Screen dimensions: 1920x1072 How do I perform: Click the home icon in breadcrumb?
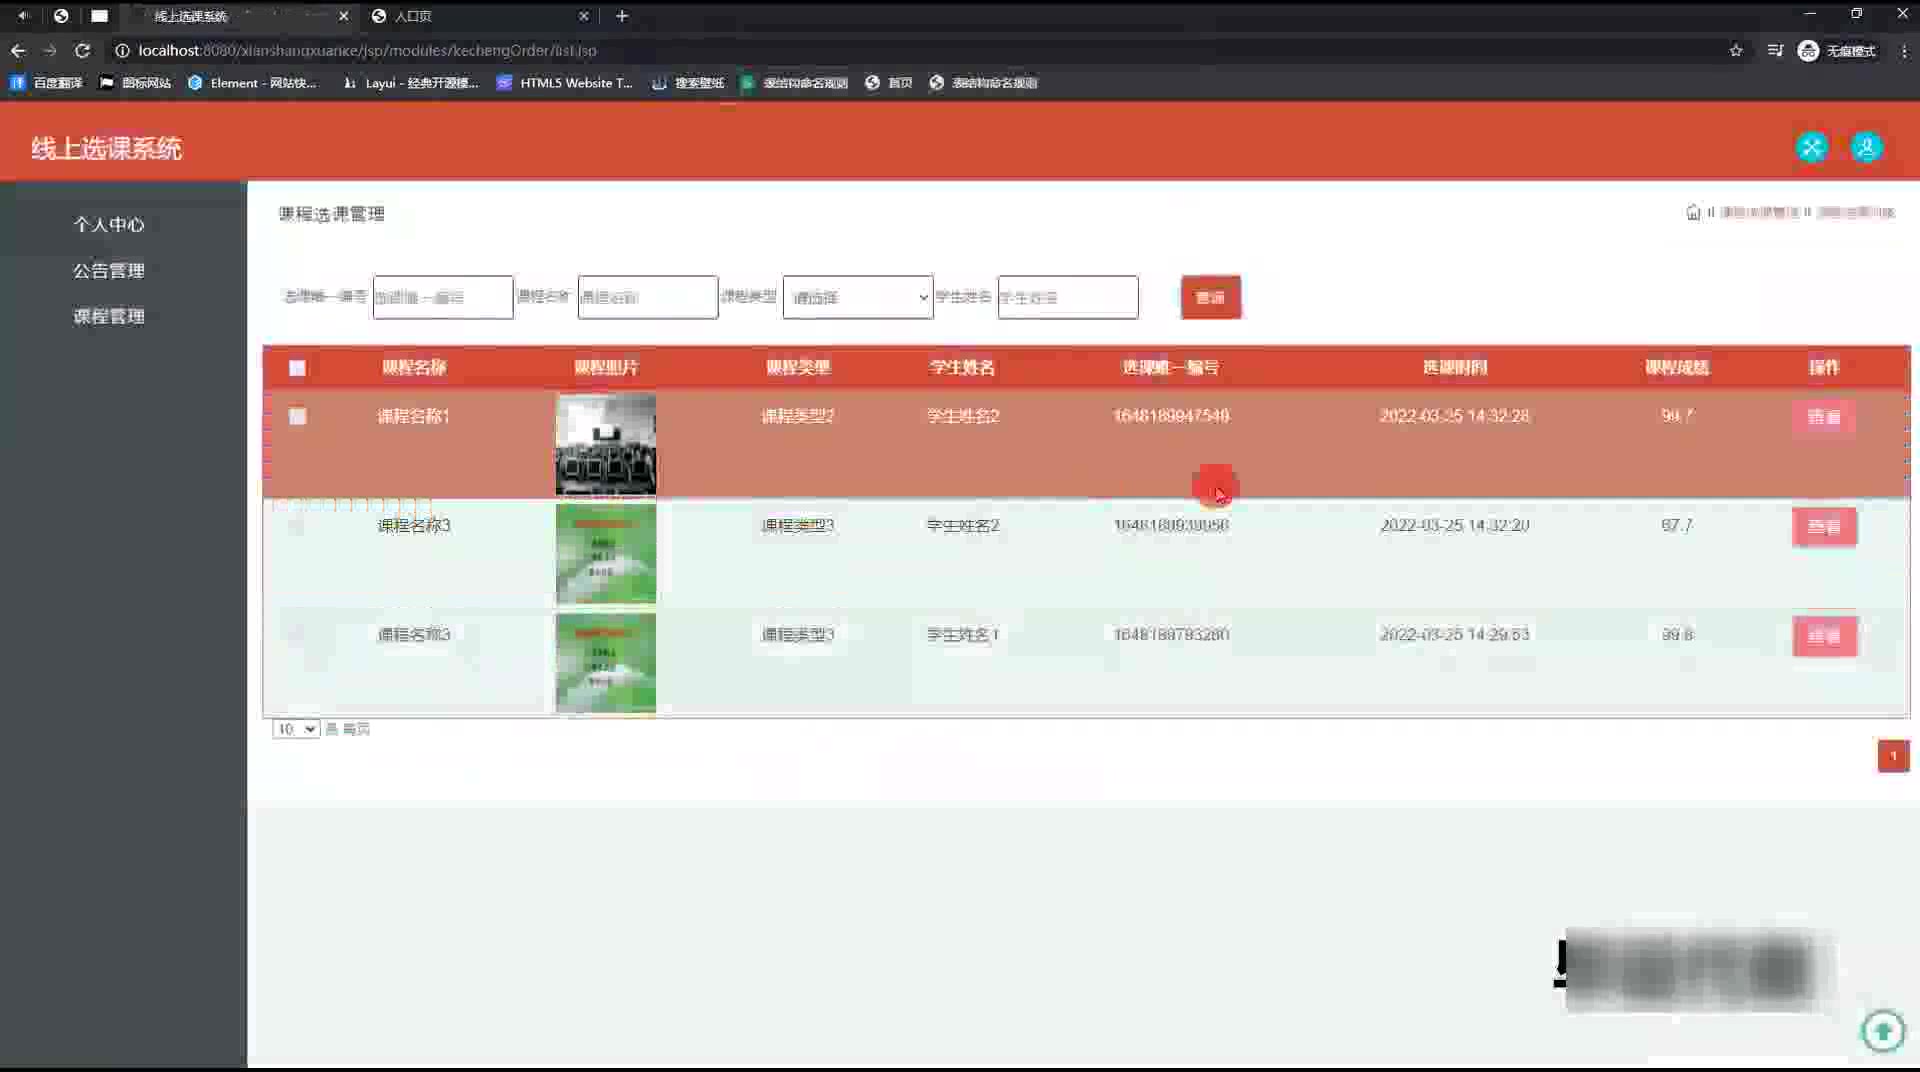click(1693, 212)
